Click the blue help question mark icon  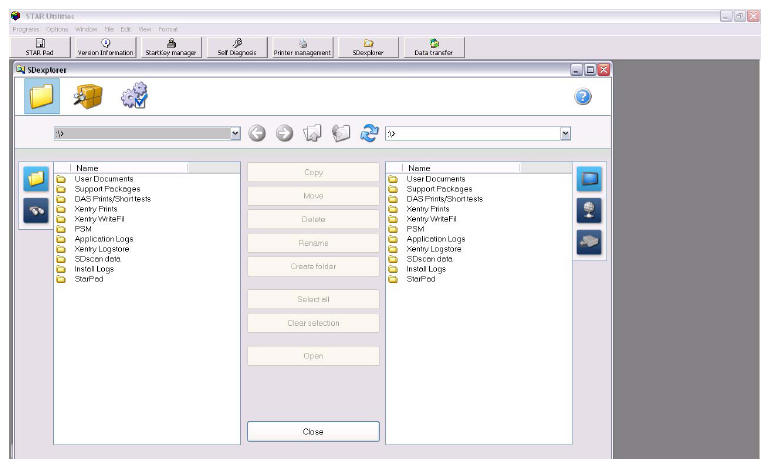[x=584, y=97]
